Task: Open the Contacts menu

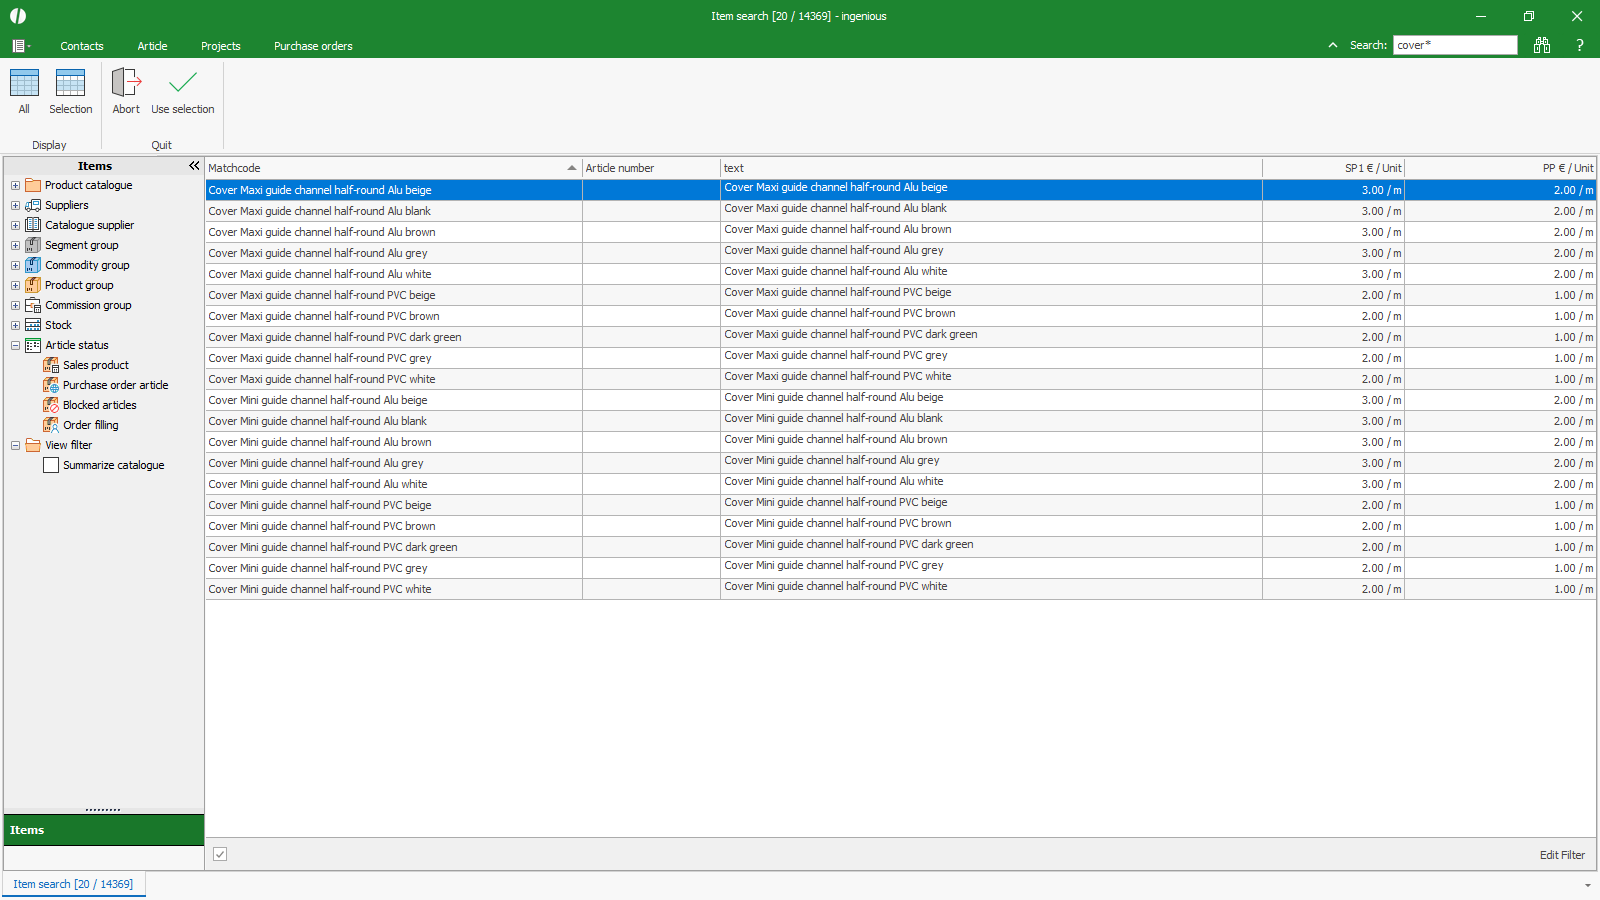Action: point(82,46)
